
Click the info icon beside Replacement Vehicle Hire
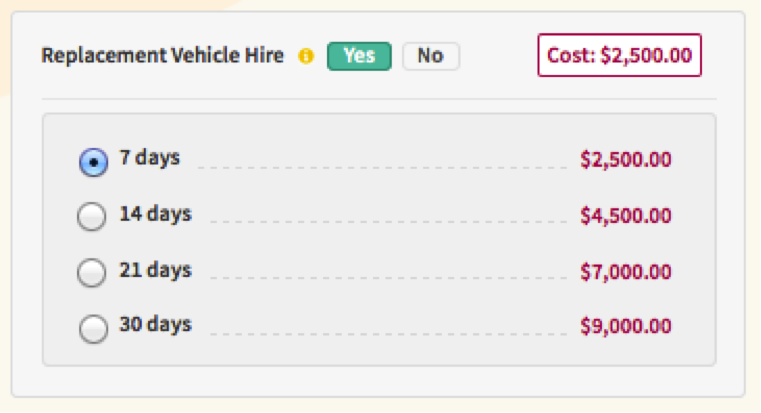click(306, 57)
